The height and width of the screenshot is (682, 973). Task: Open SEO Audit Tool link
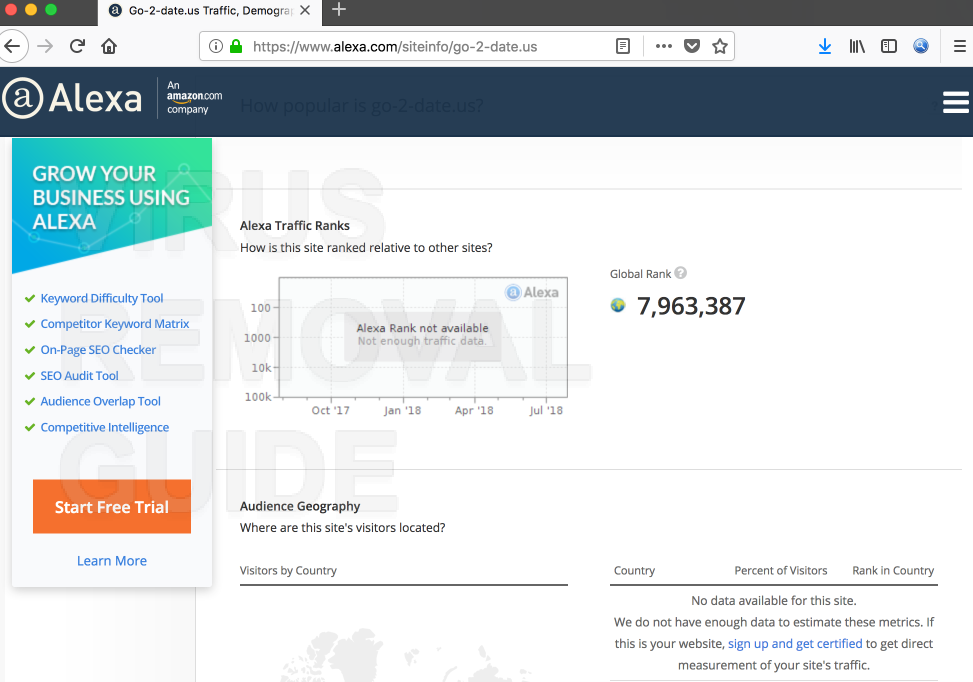point(79,376)
